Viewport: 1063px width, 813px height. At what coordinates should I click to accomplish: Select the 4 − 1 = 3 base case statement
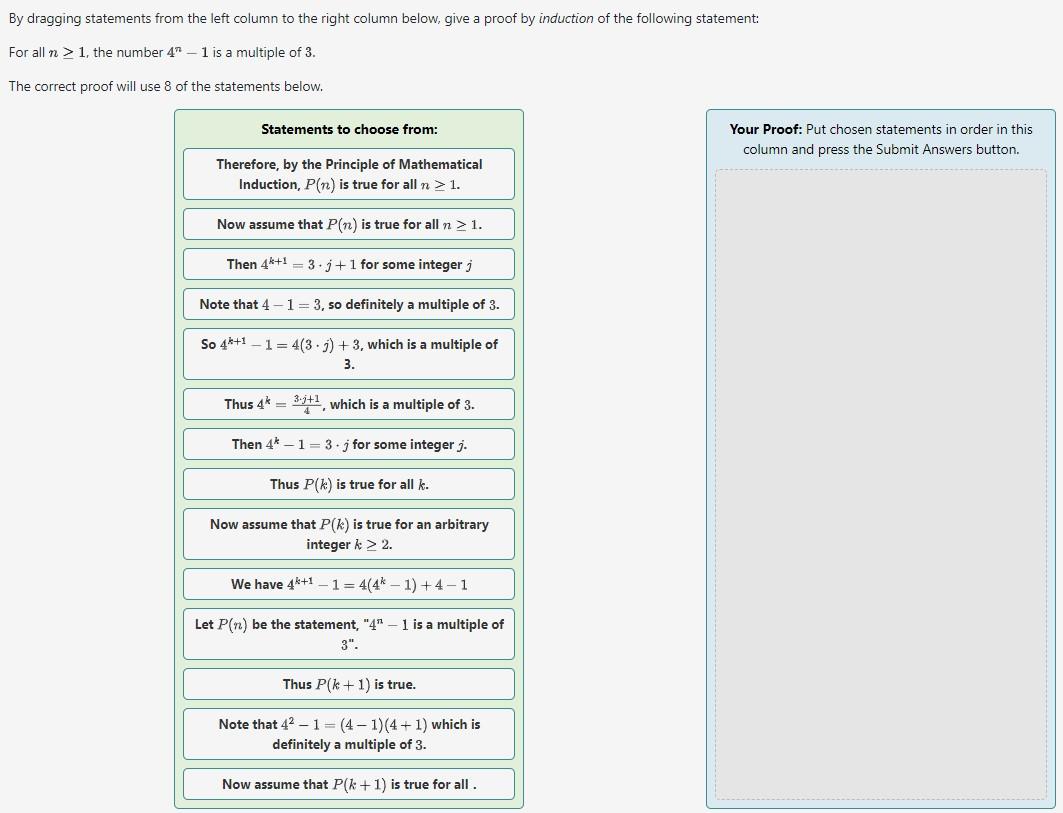(x=348, y=304)
